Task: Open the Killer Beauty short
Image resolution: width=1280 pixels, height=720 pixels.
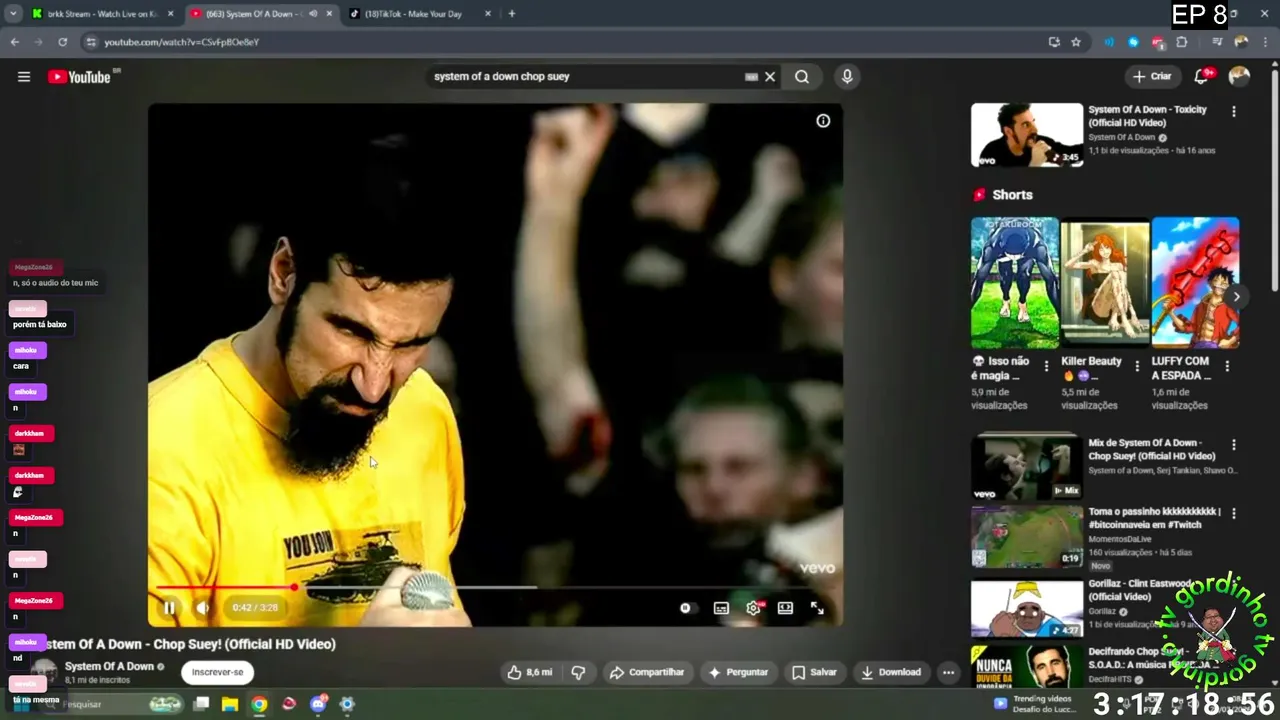Action: tap(1105, 283)
